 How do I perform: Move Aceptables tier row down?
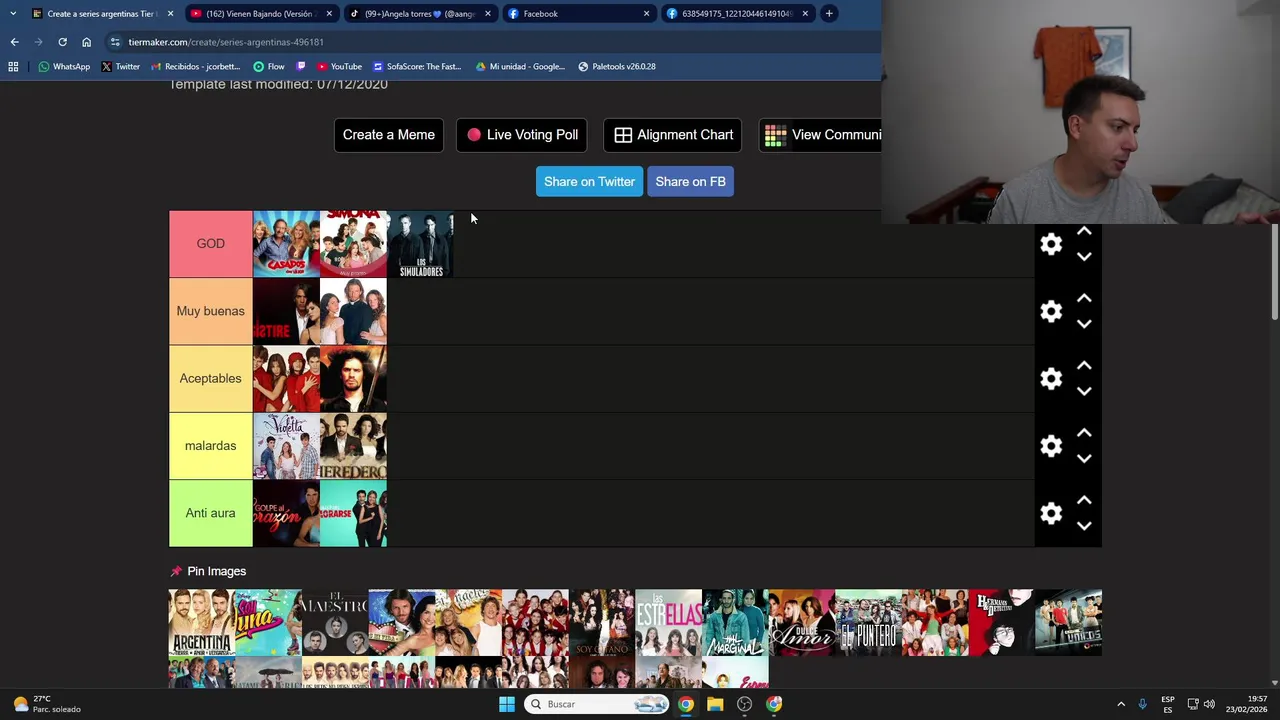(1084, 391)
